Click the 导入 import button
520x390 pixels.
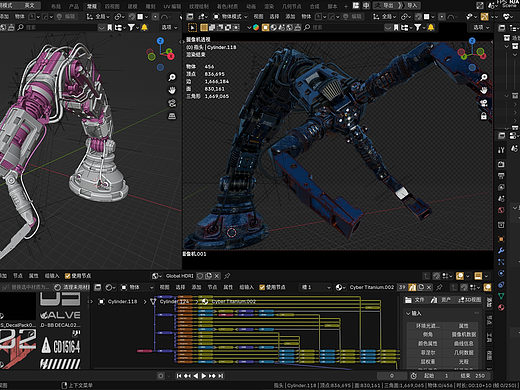click(x=408, y=5)
